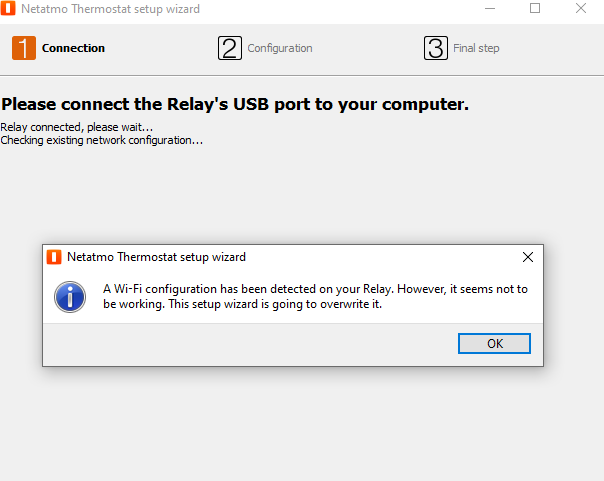Click the Netatmo logo in main window title bar

(8, 9)
